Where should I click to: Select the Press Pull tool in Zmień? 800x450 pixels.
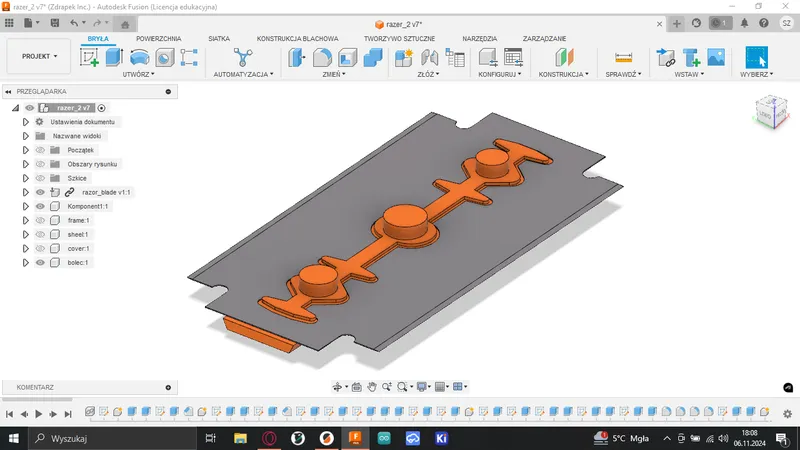pyautogui.click(x=298, y=58)
